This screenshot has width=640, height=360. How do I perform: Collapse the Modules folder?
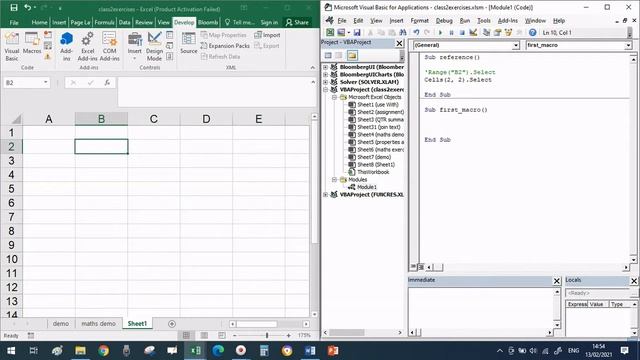tap(334, 180)
